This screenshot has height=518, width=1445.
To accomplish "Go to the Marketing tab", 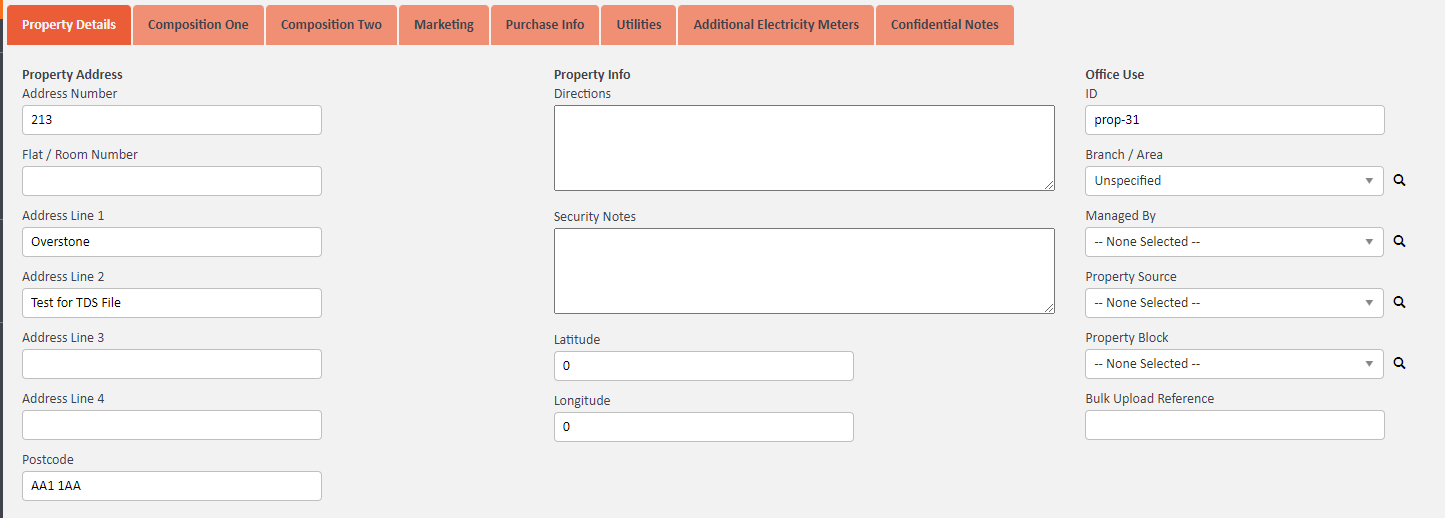I will pyautogui.click(x=444, y=25).
